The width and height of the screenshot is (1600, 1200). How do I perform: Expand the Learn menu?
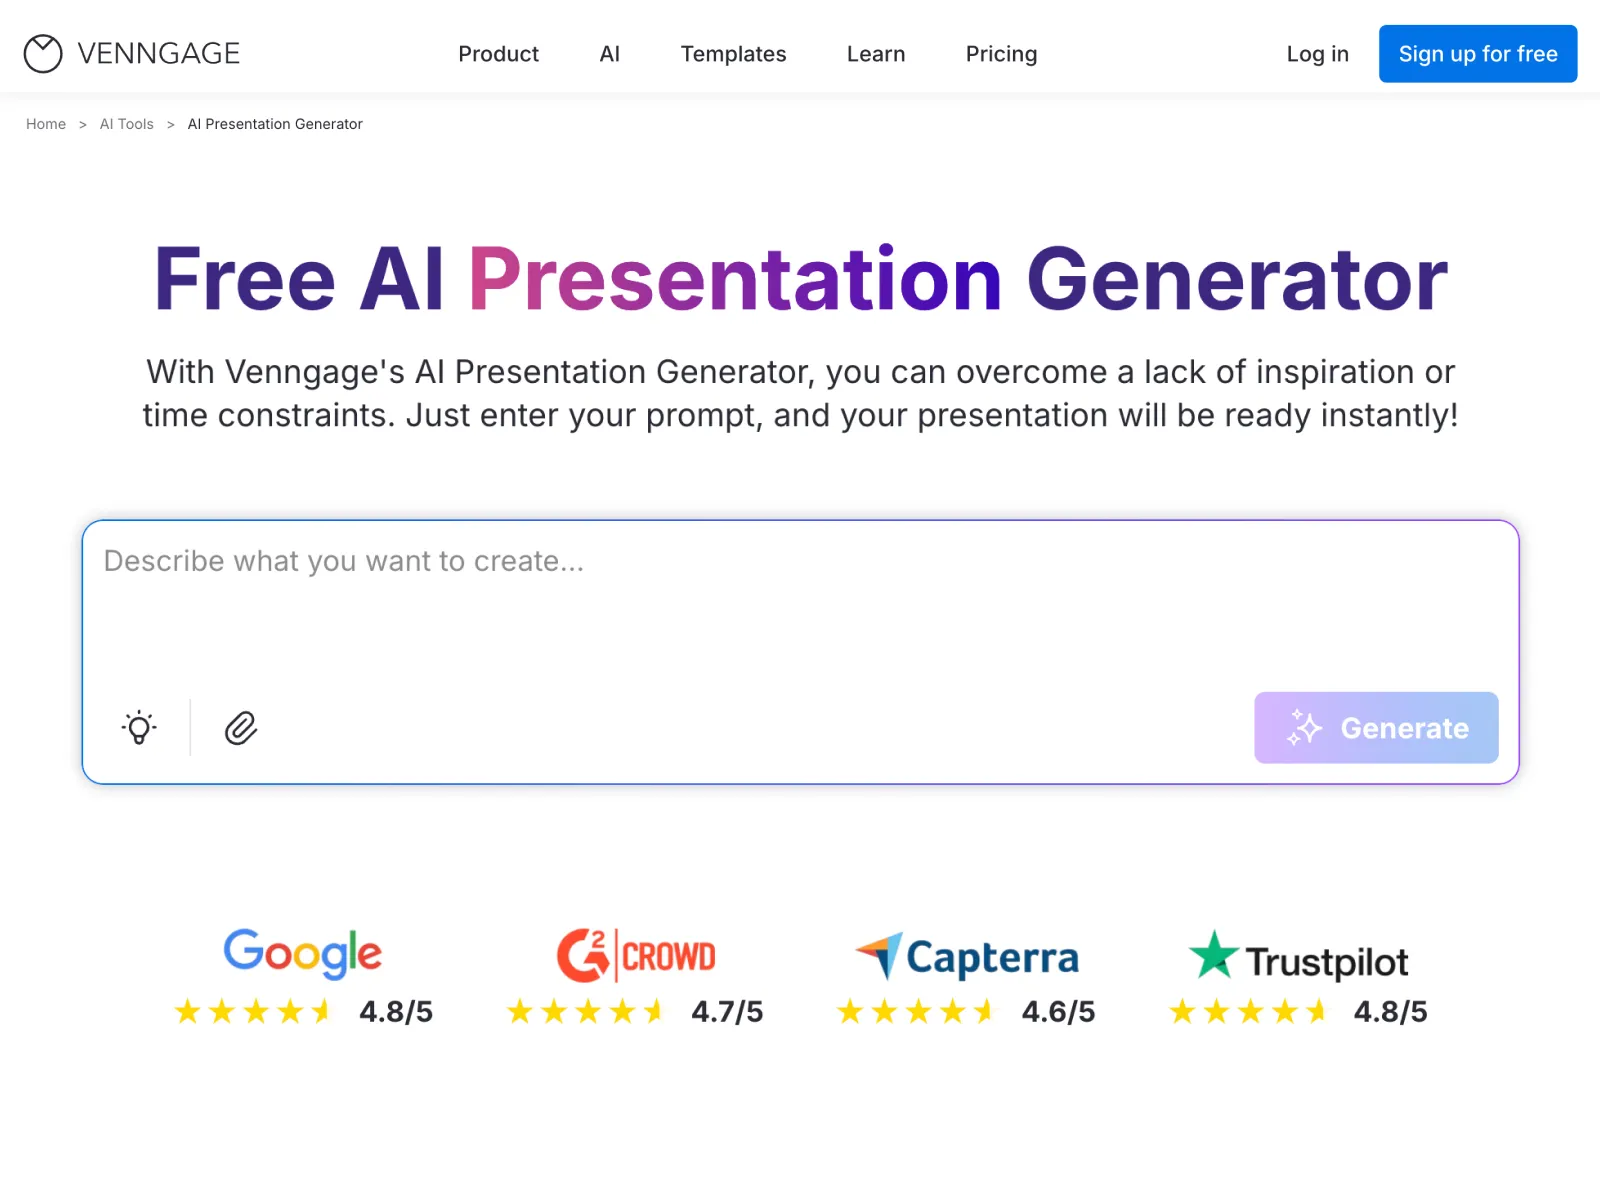point(875,54)
